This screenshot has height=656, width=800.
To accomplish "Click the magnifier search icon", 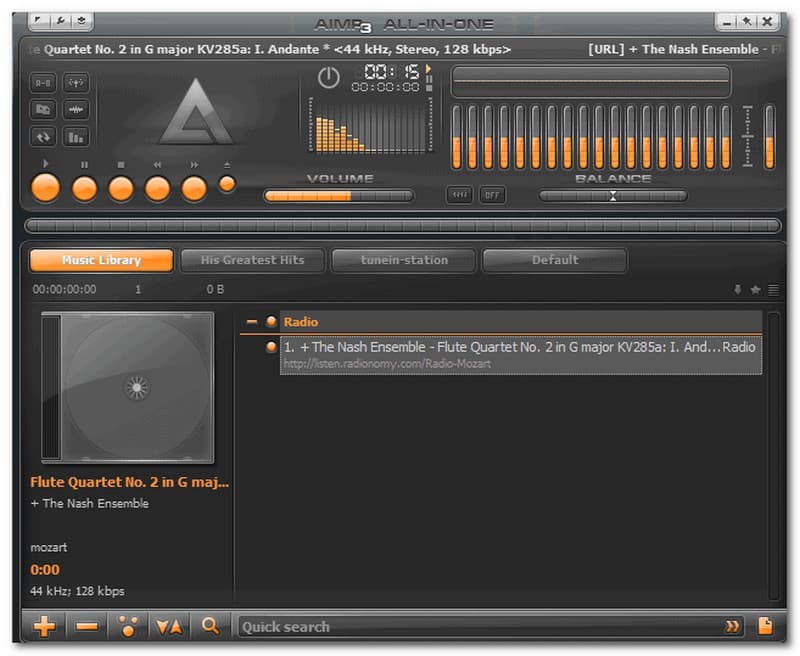I will point(210,626).
